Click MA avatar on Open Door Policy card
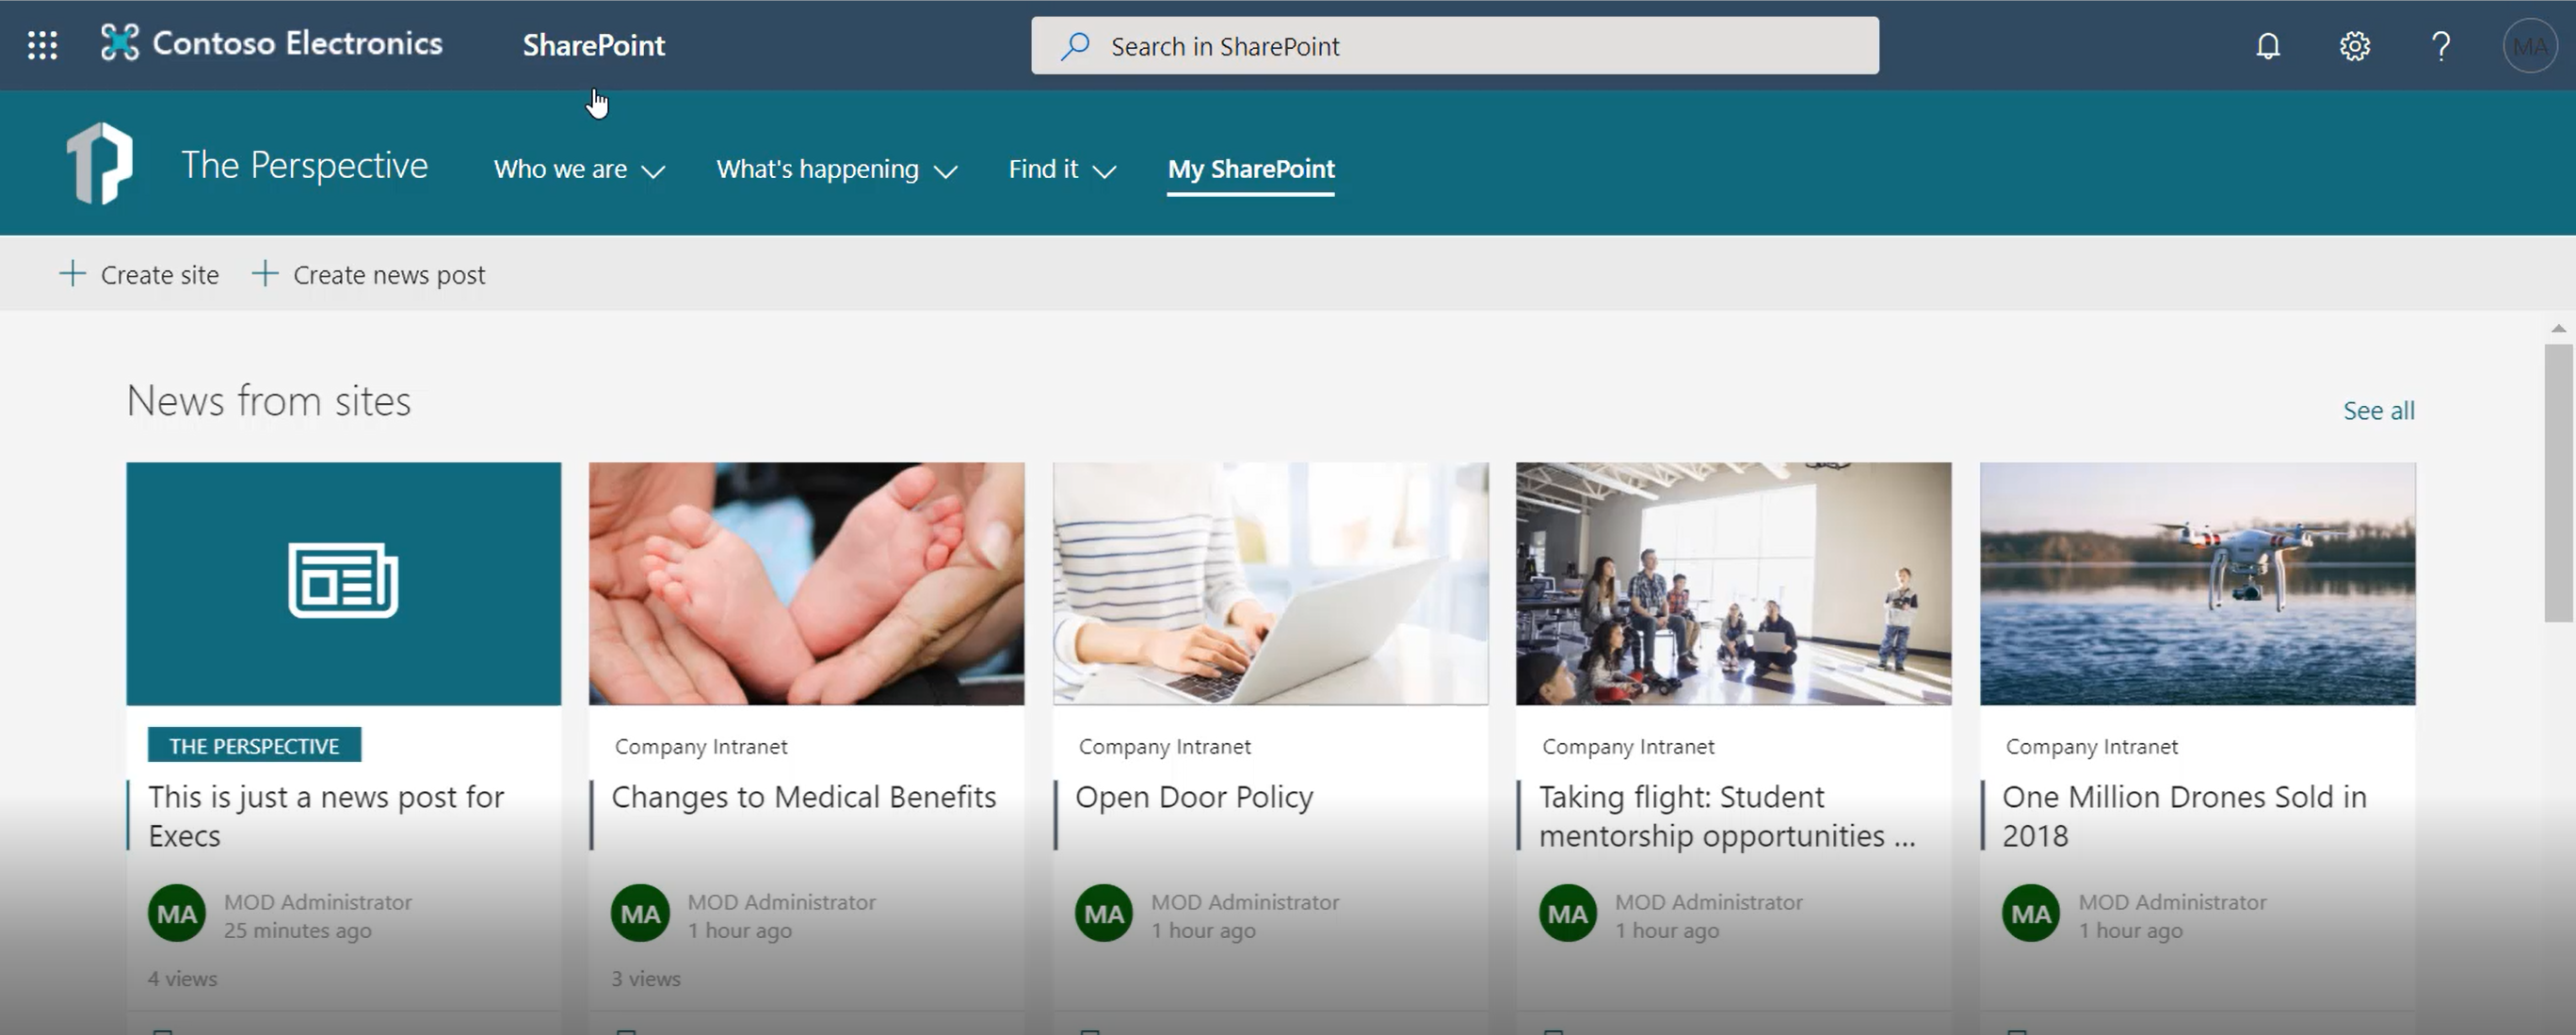Viewport: 2576px width, 1035px height. click(x=1104, y=913)
